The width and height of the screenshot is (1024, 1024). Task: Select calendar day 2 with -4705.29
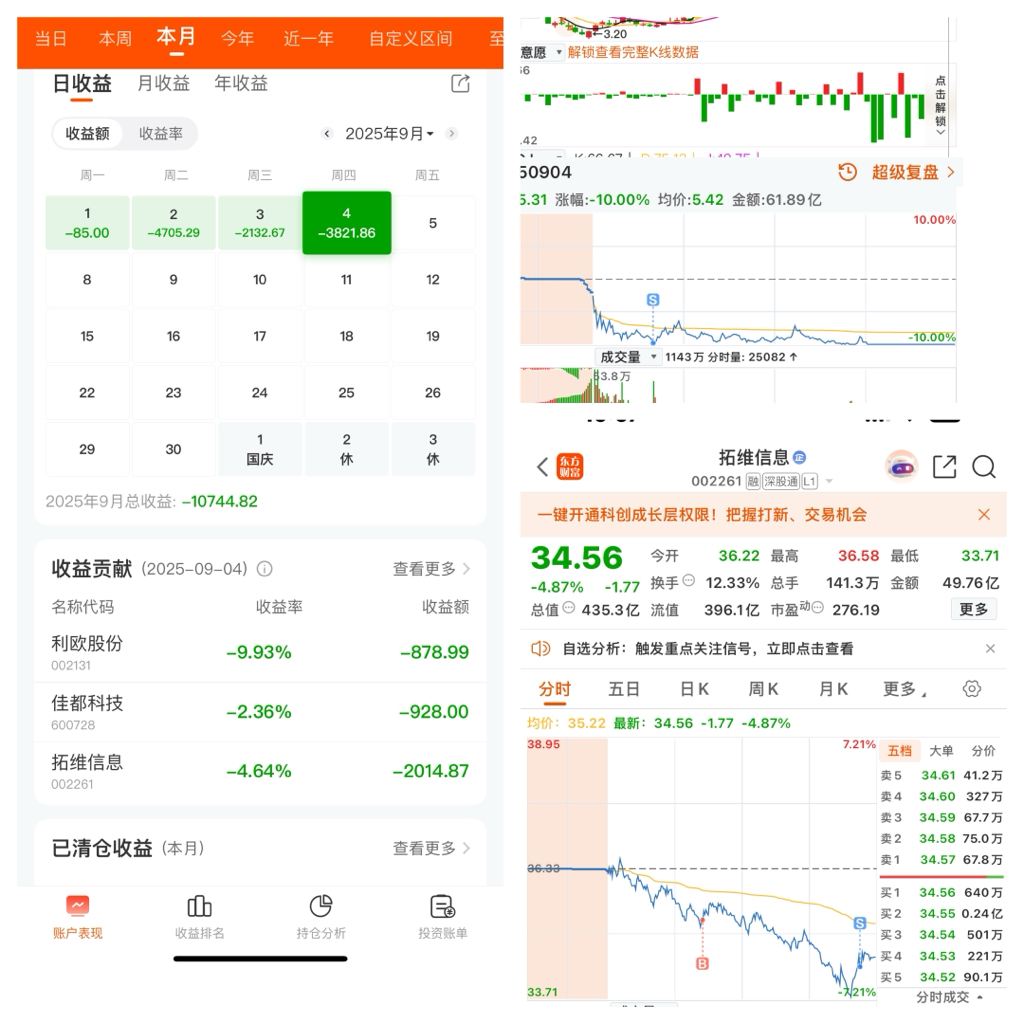[174, 223]
